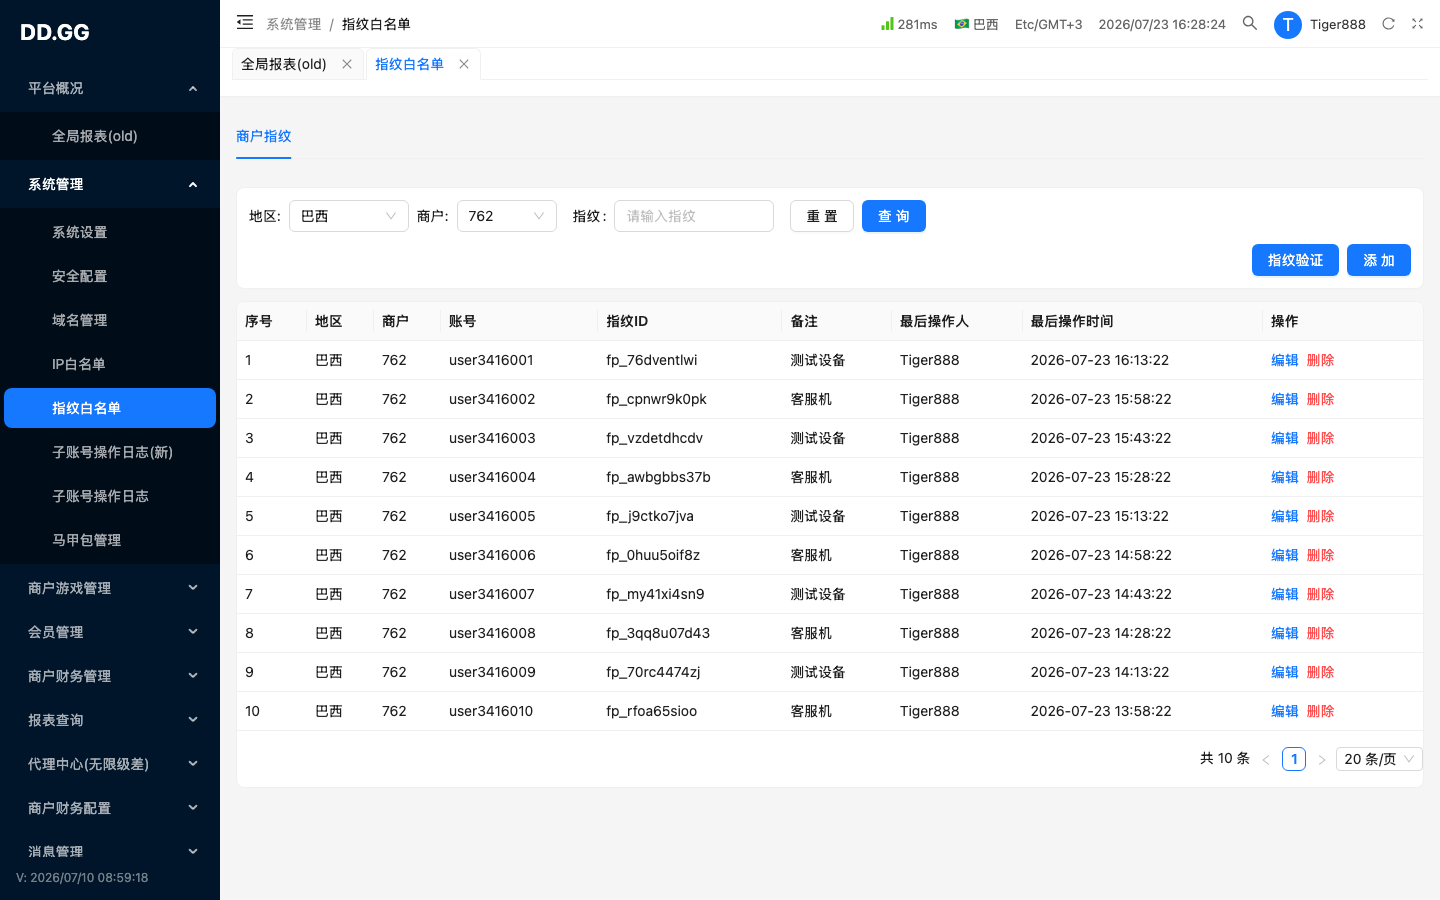
Task: Close the 全局报表(old) tab
Action: click(x=347, y=64)
